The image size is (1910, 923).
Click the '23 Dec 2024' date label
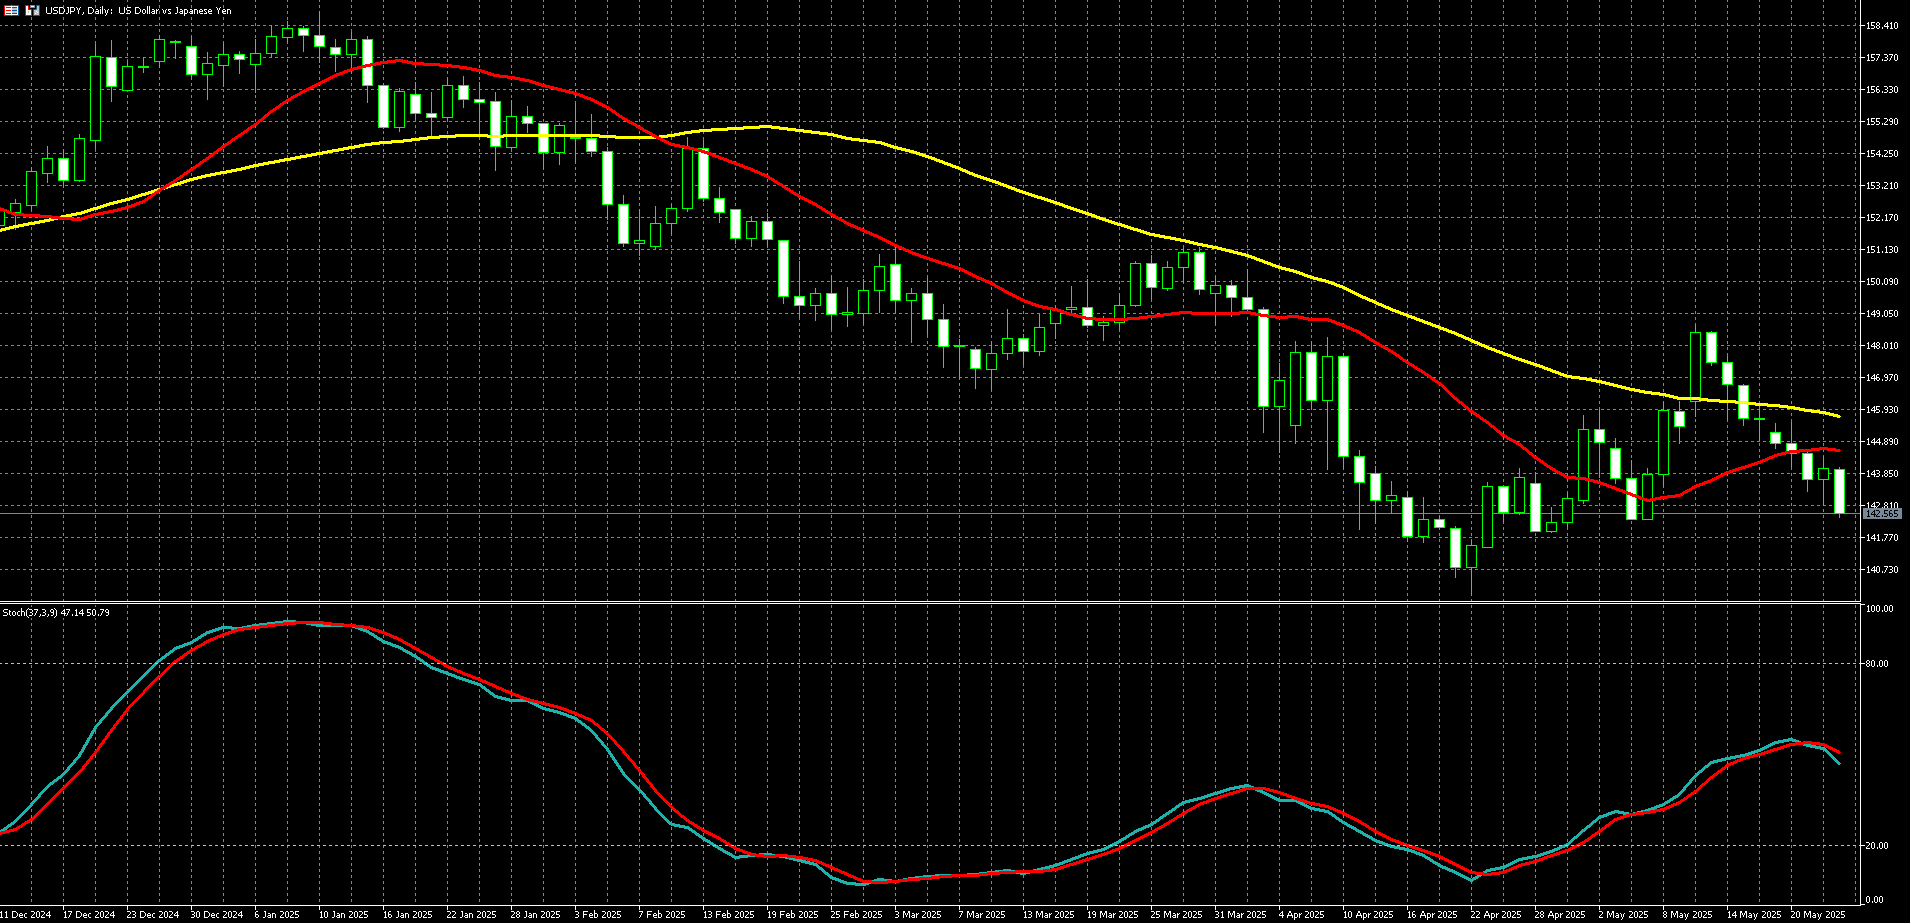[153, 915]
